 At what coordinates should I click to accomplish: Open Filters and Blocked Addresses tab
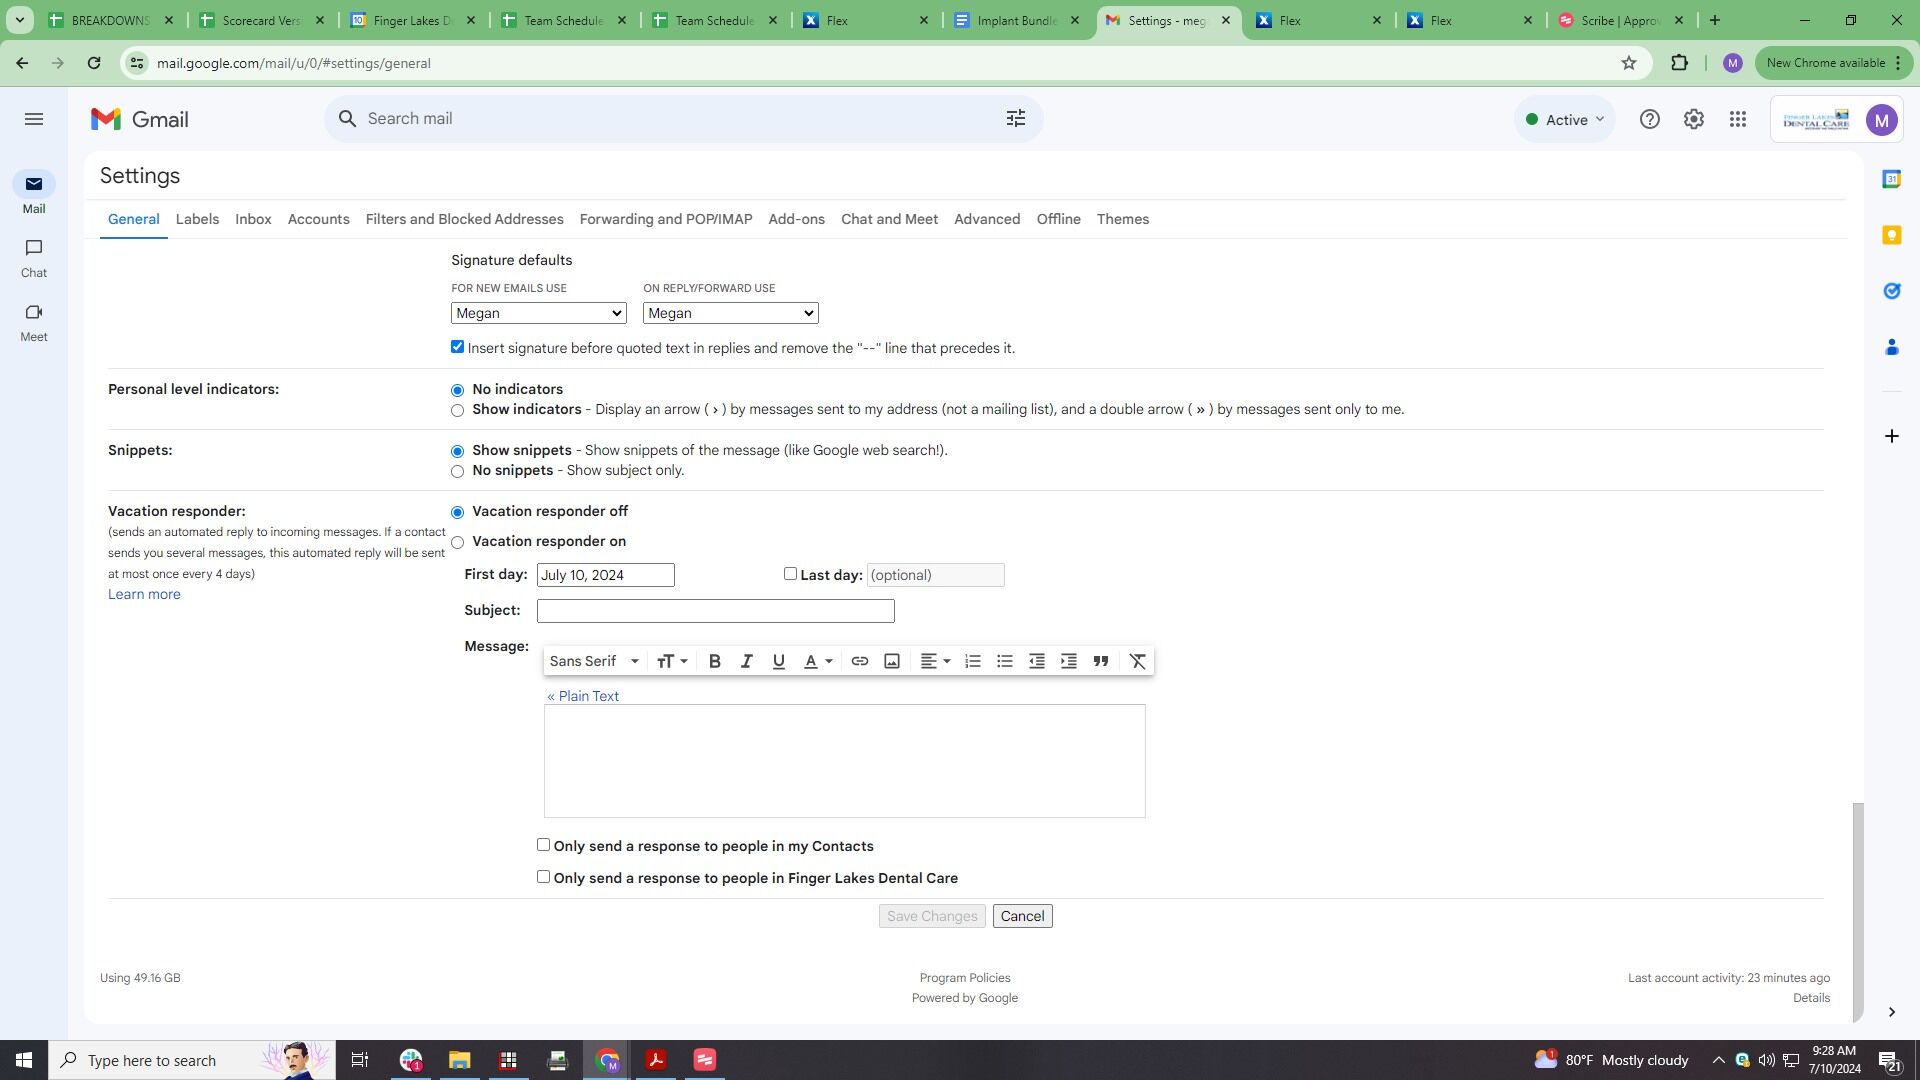coord(464,219)
